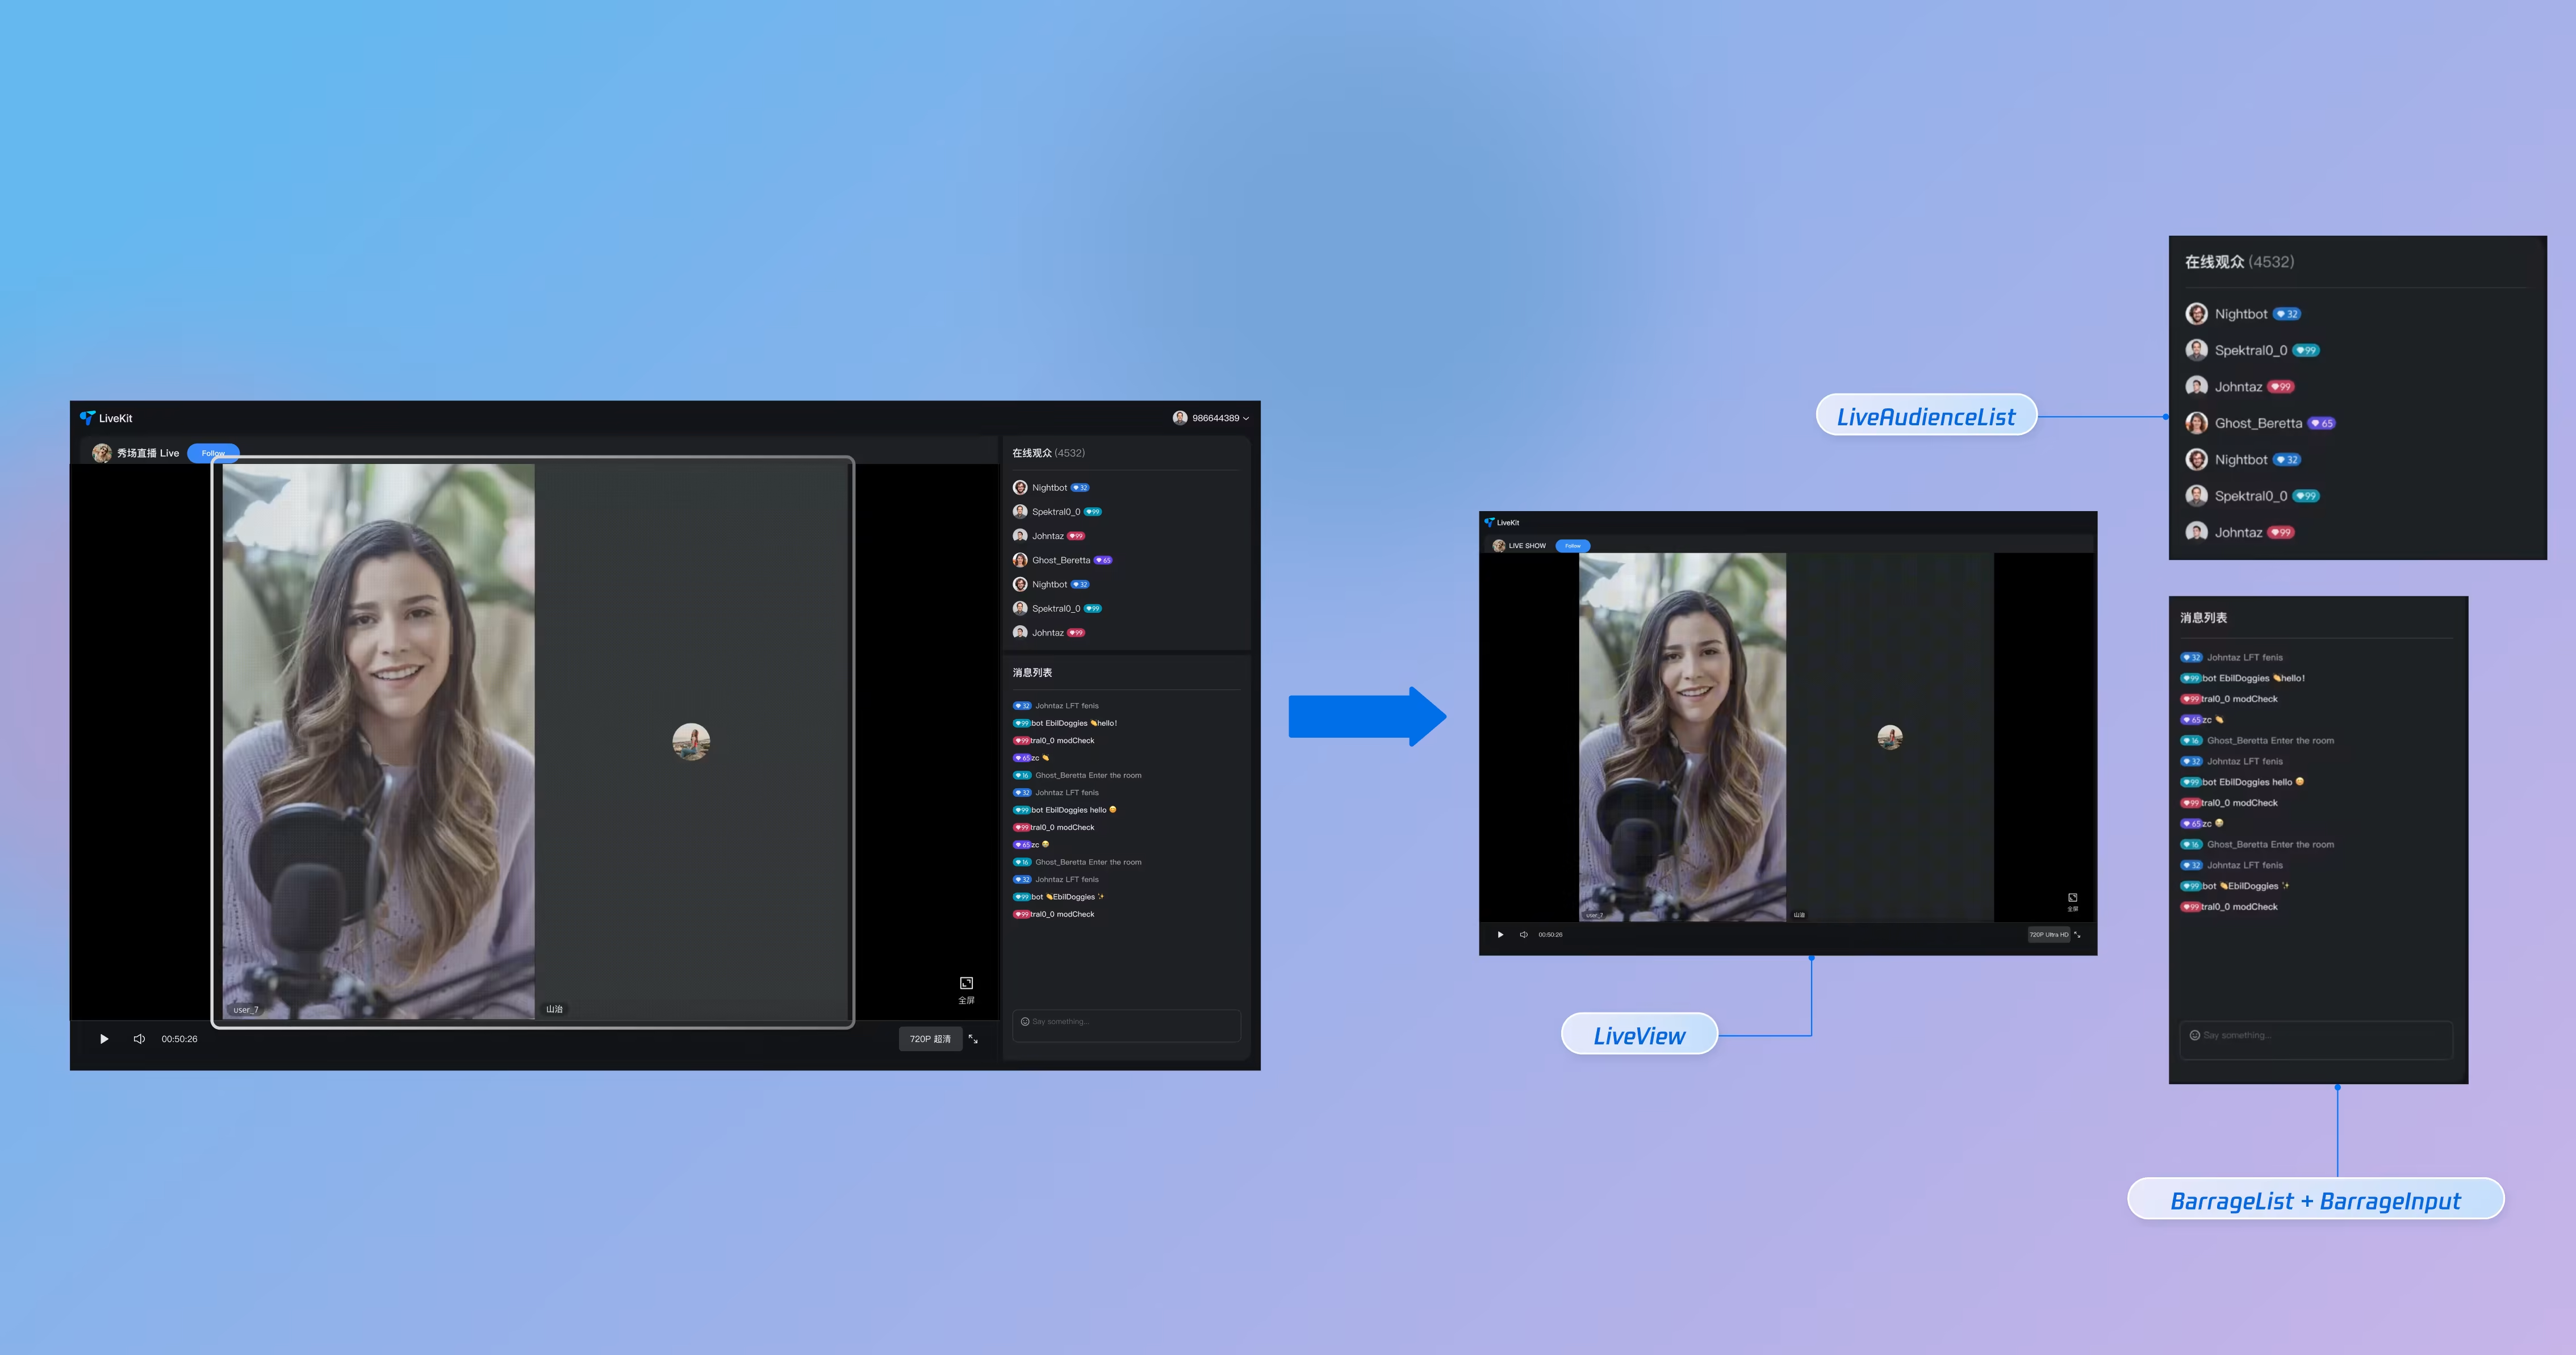Click the round avatar in the 山治 video pane
The width and height of the screenshot is (2576, 1355).
tap(691, 741)
